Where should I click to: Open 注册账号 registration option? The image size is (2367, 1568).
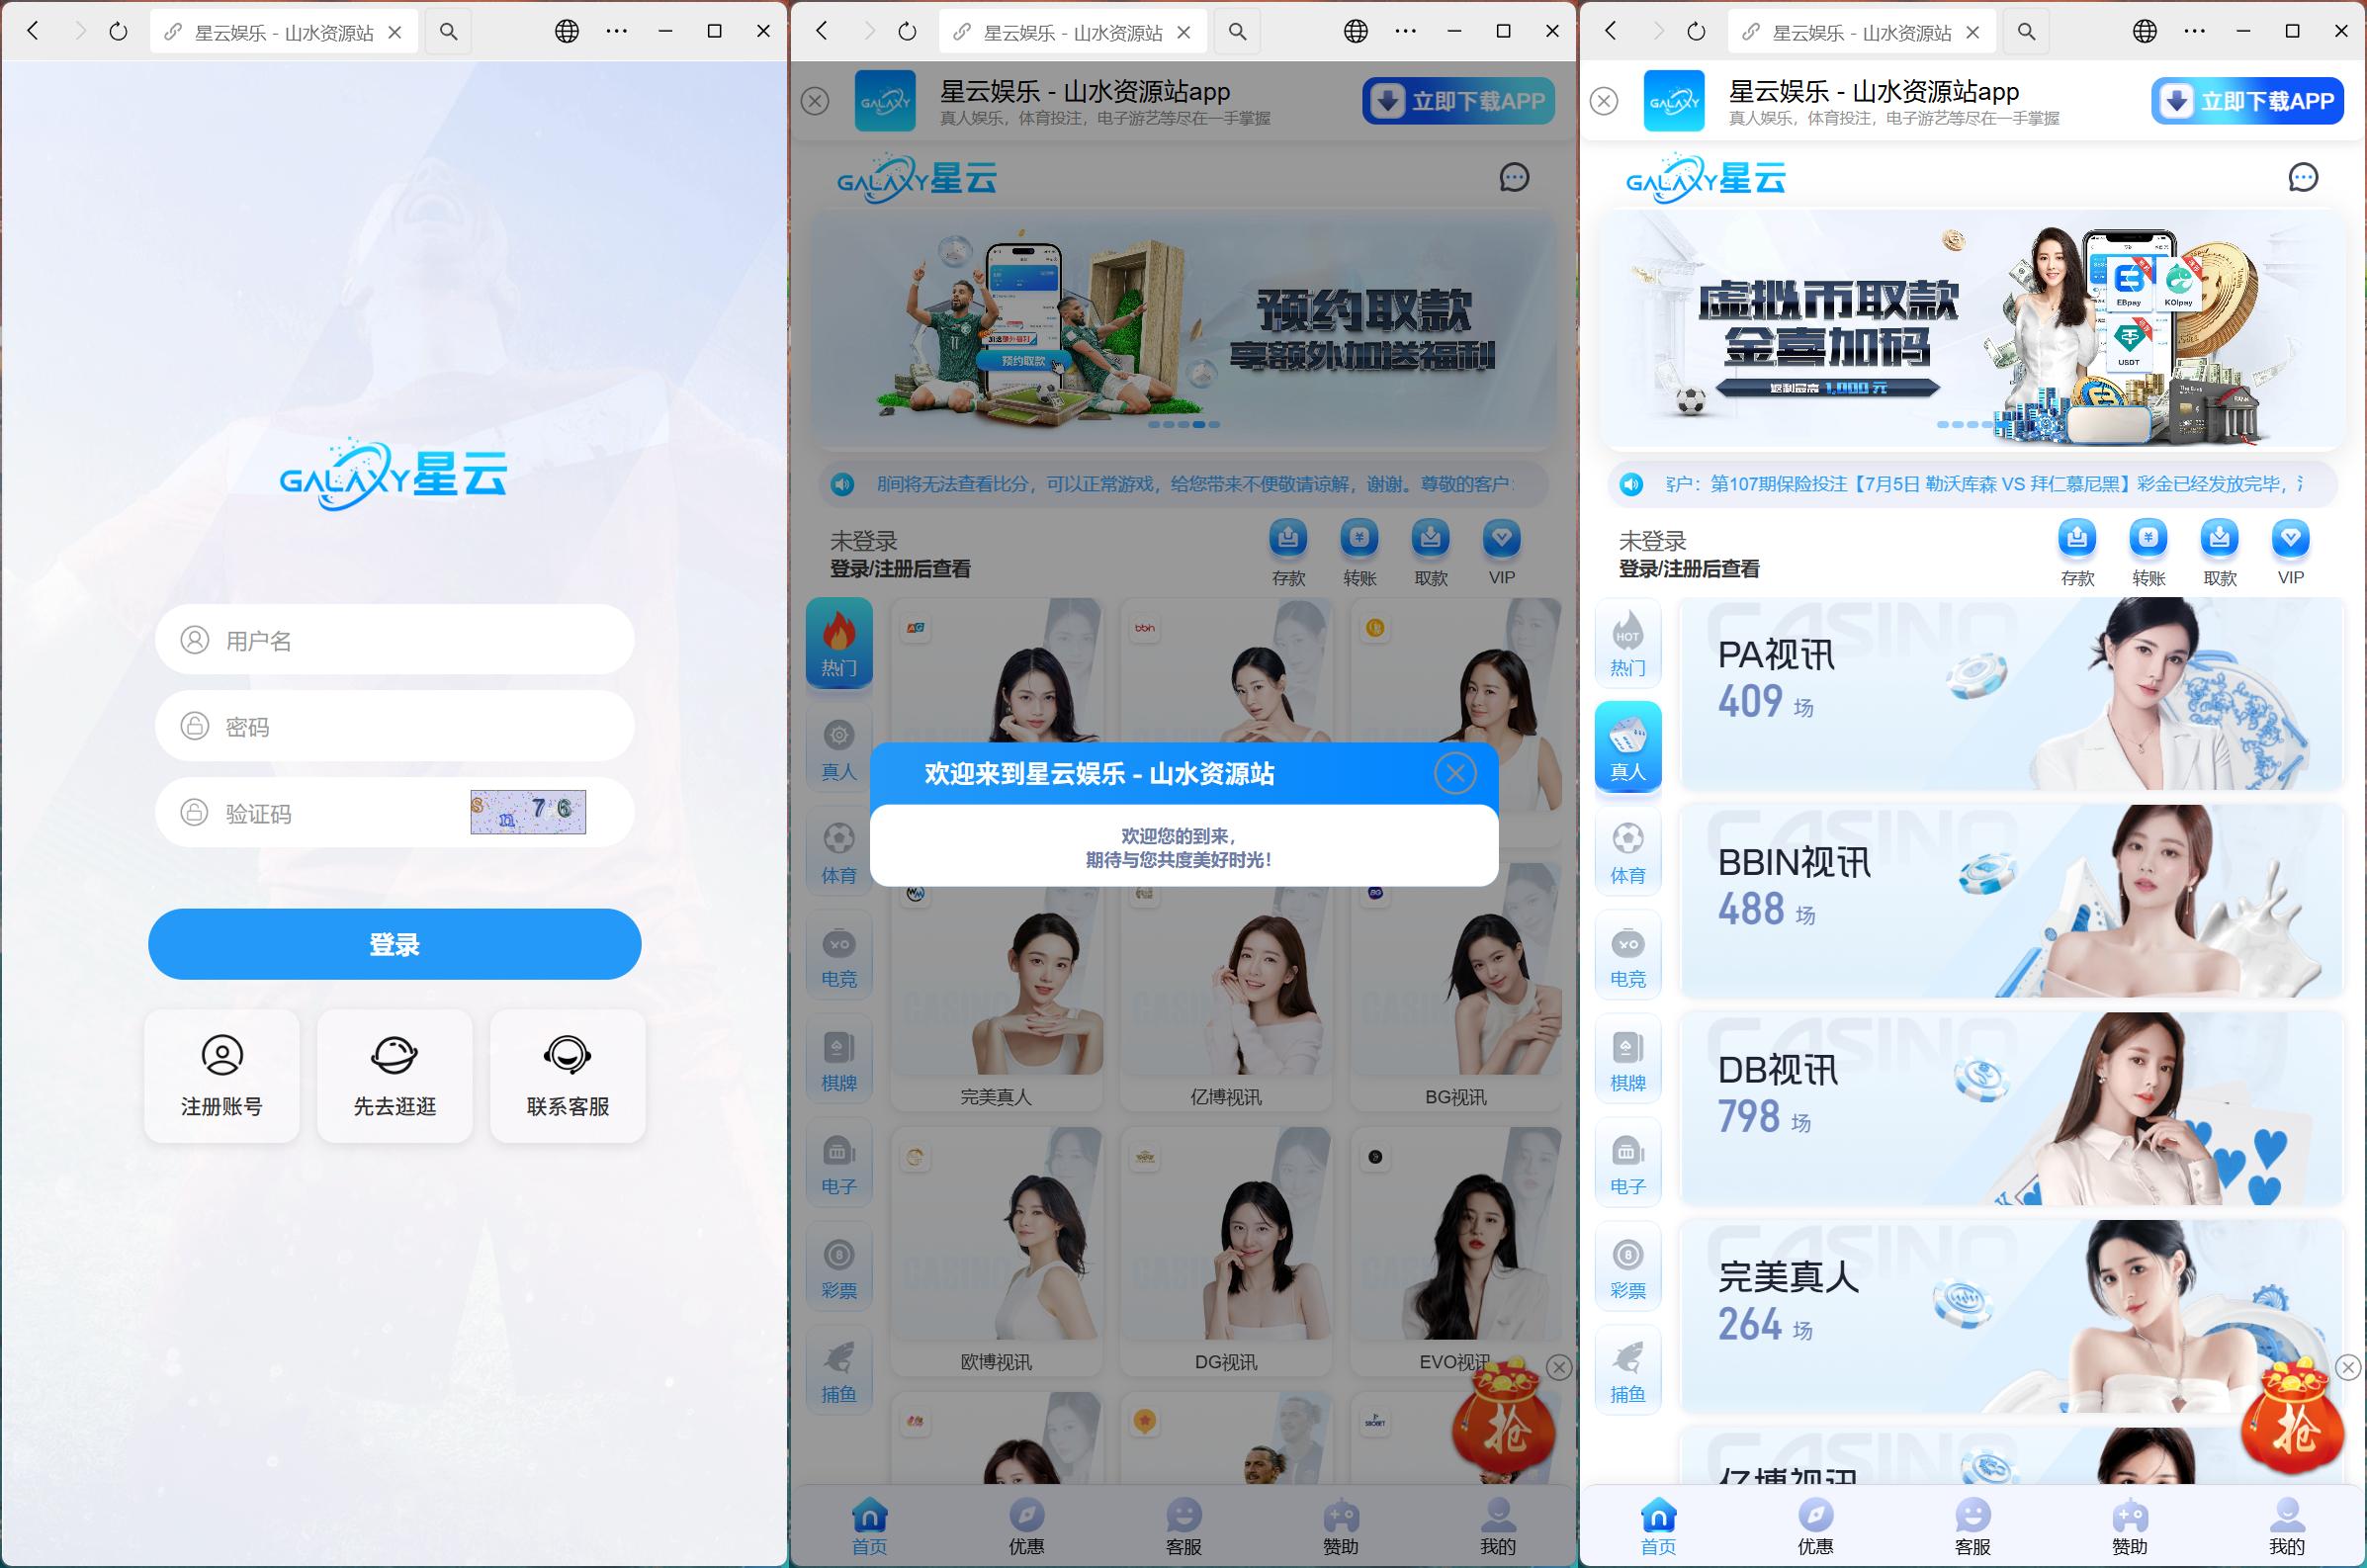[x=222, y=1076]
